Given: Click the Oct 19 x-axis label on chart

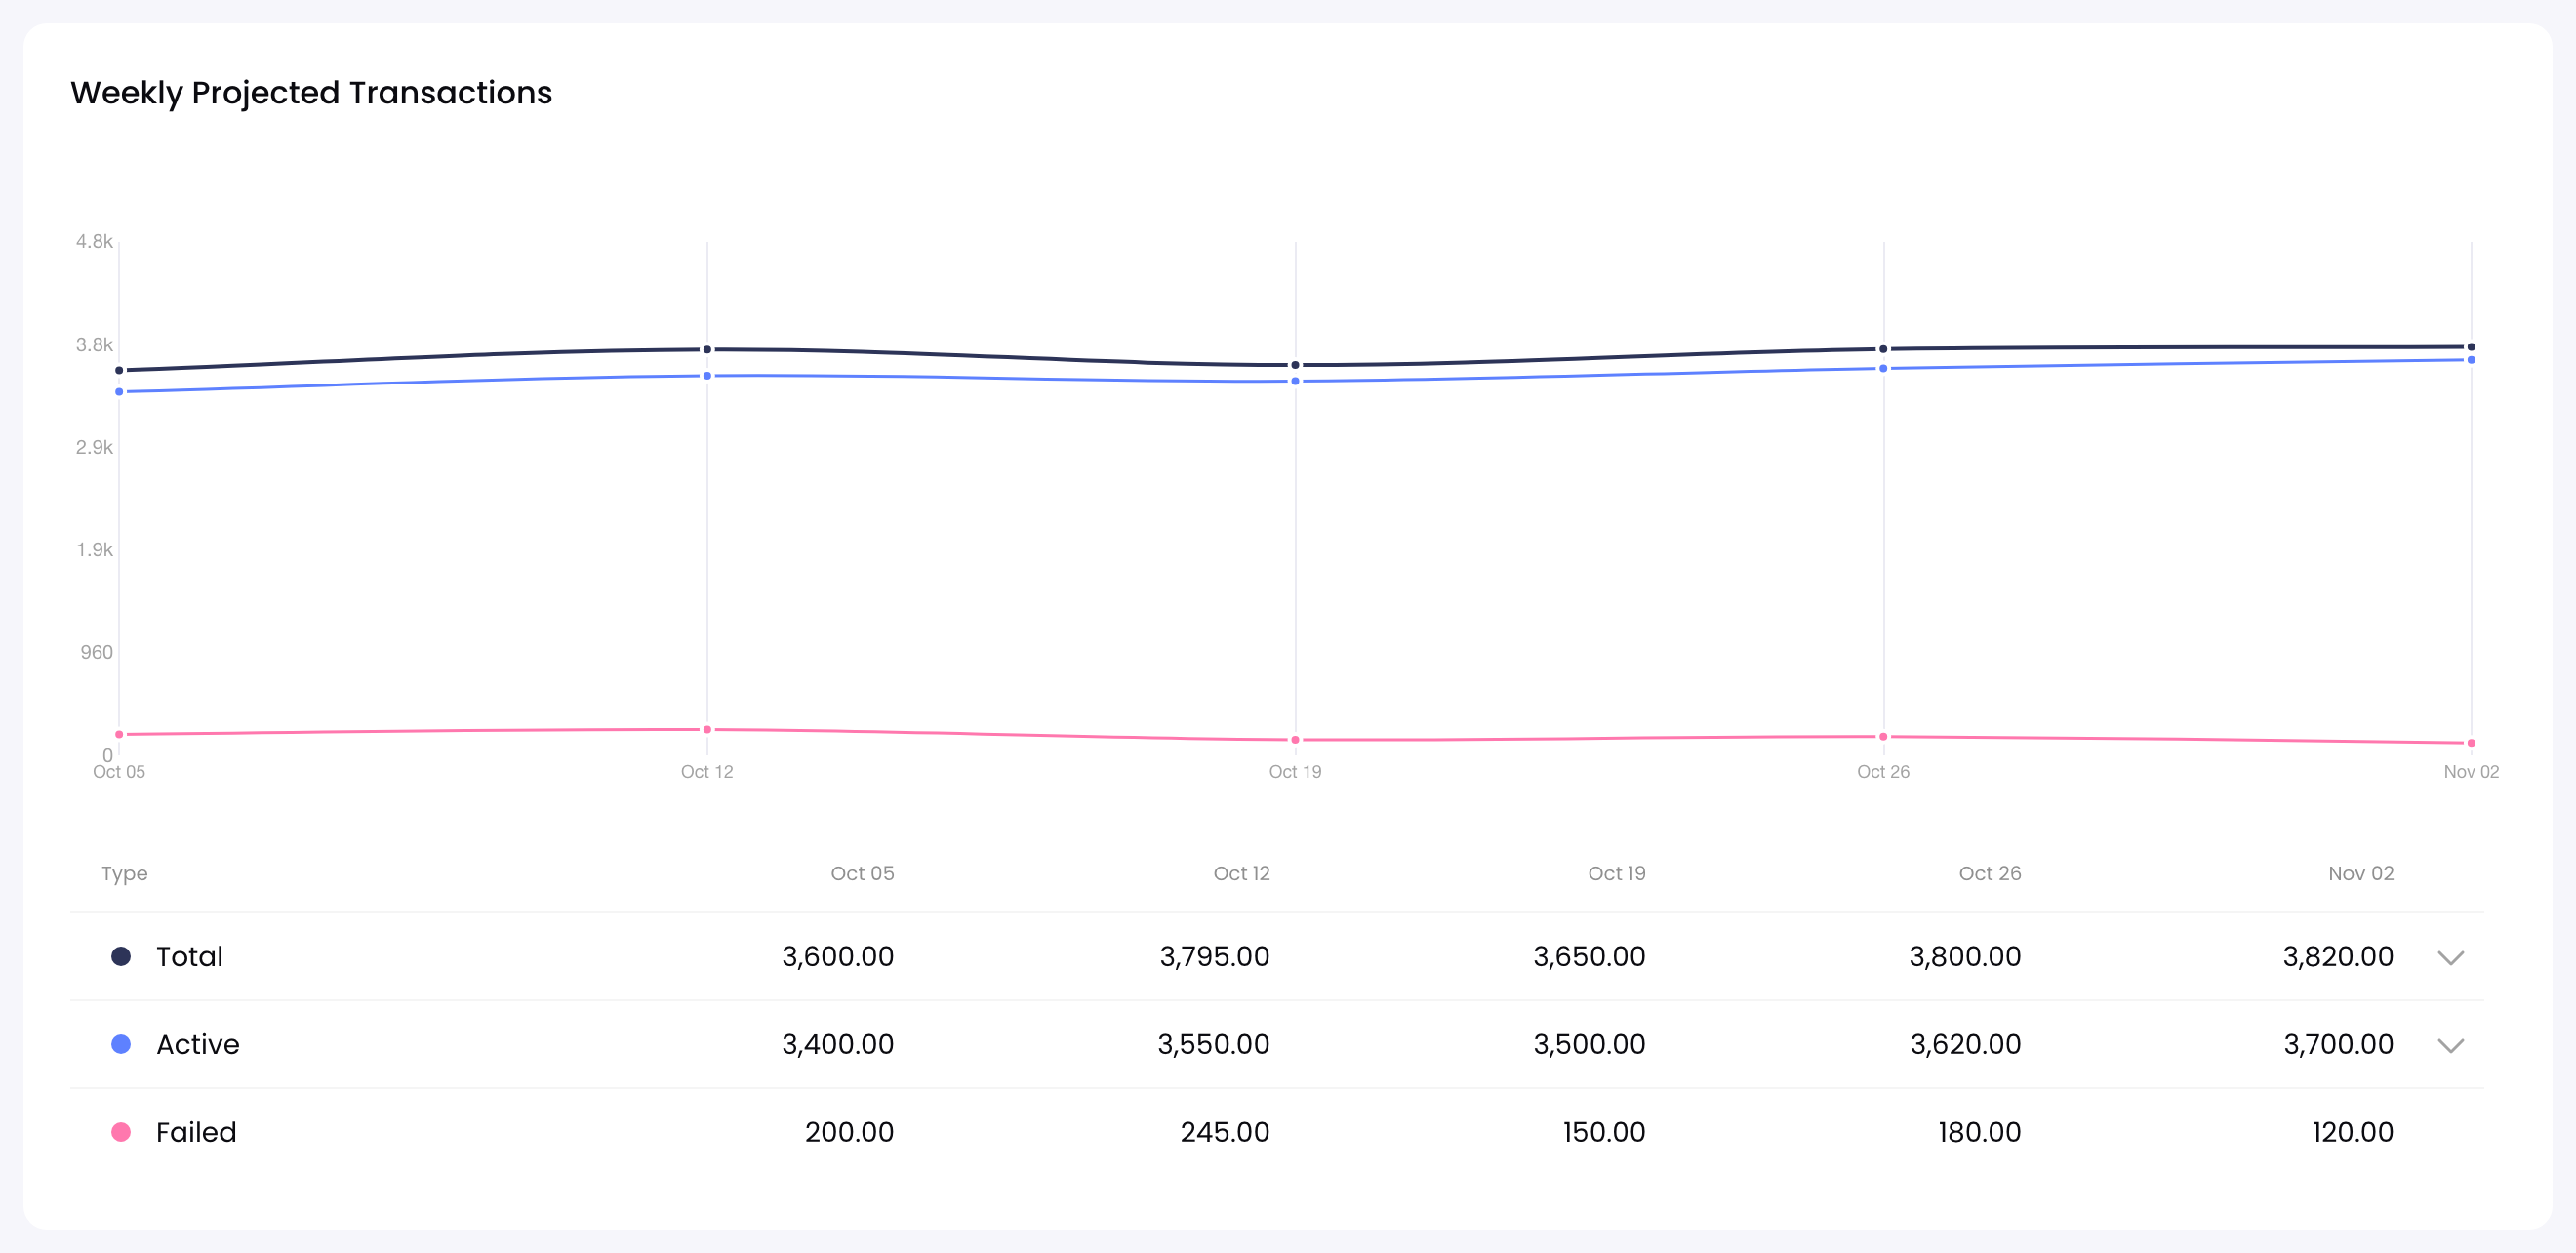Looking at the screenshot, I should tap(1295, 771).
